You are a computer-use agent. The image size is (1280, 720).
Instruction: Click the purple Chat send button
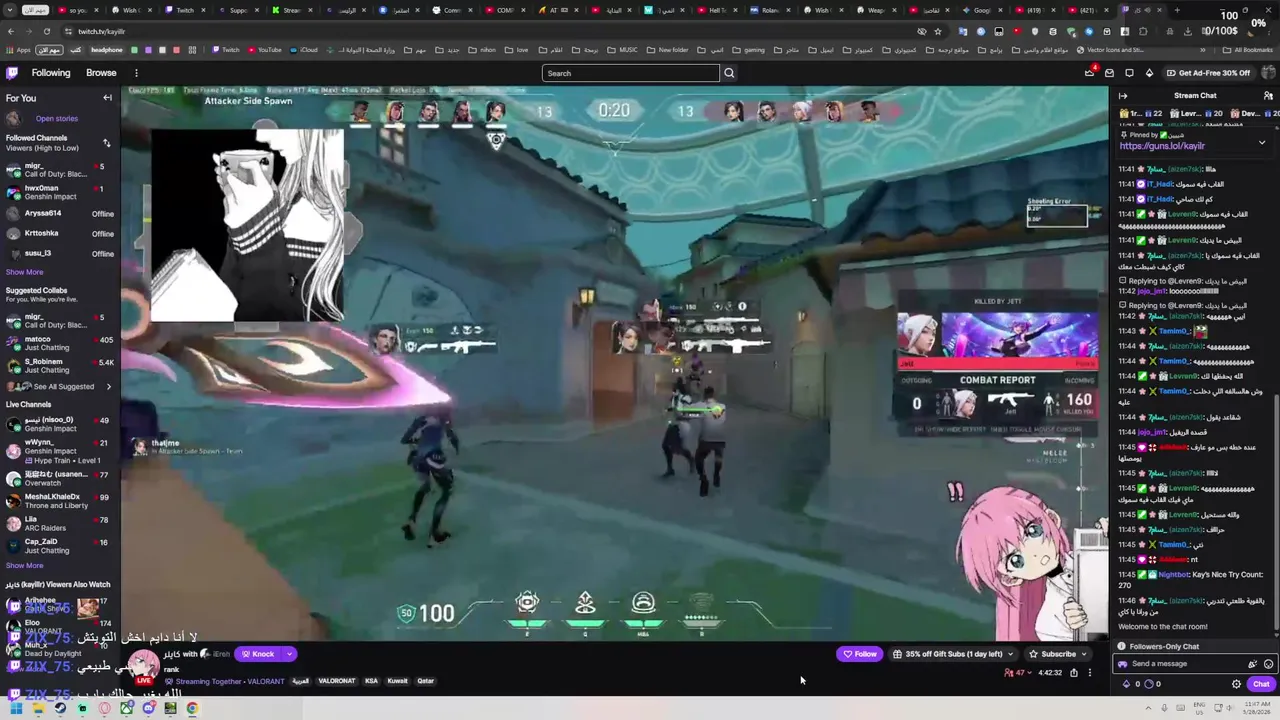coord(1261,684)
